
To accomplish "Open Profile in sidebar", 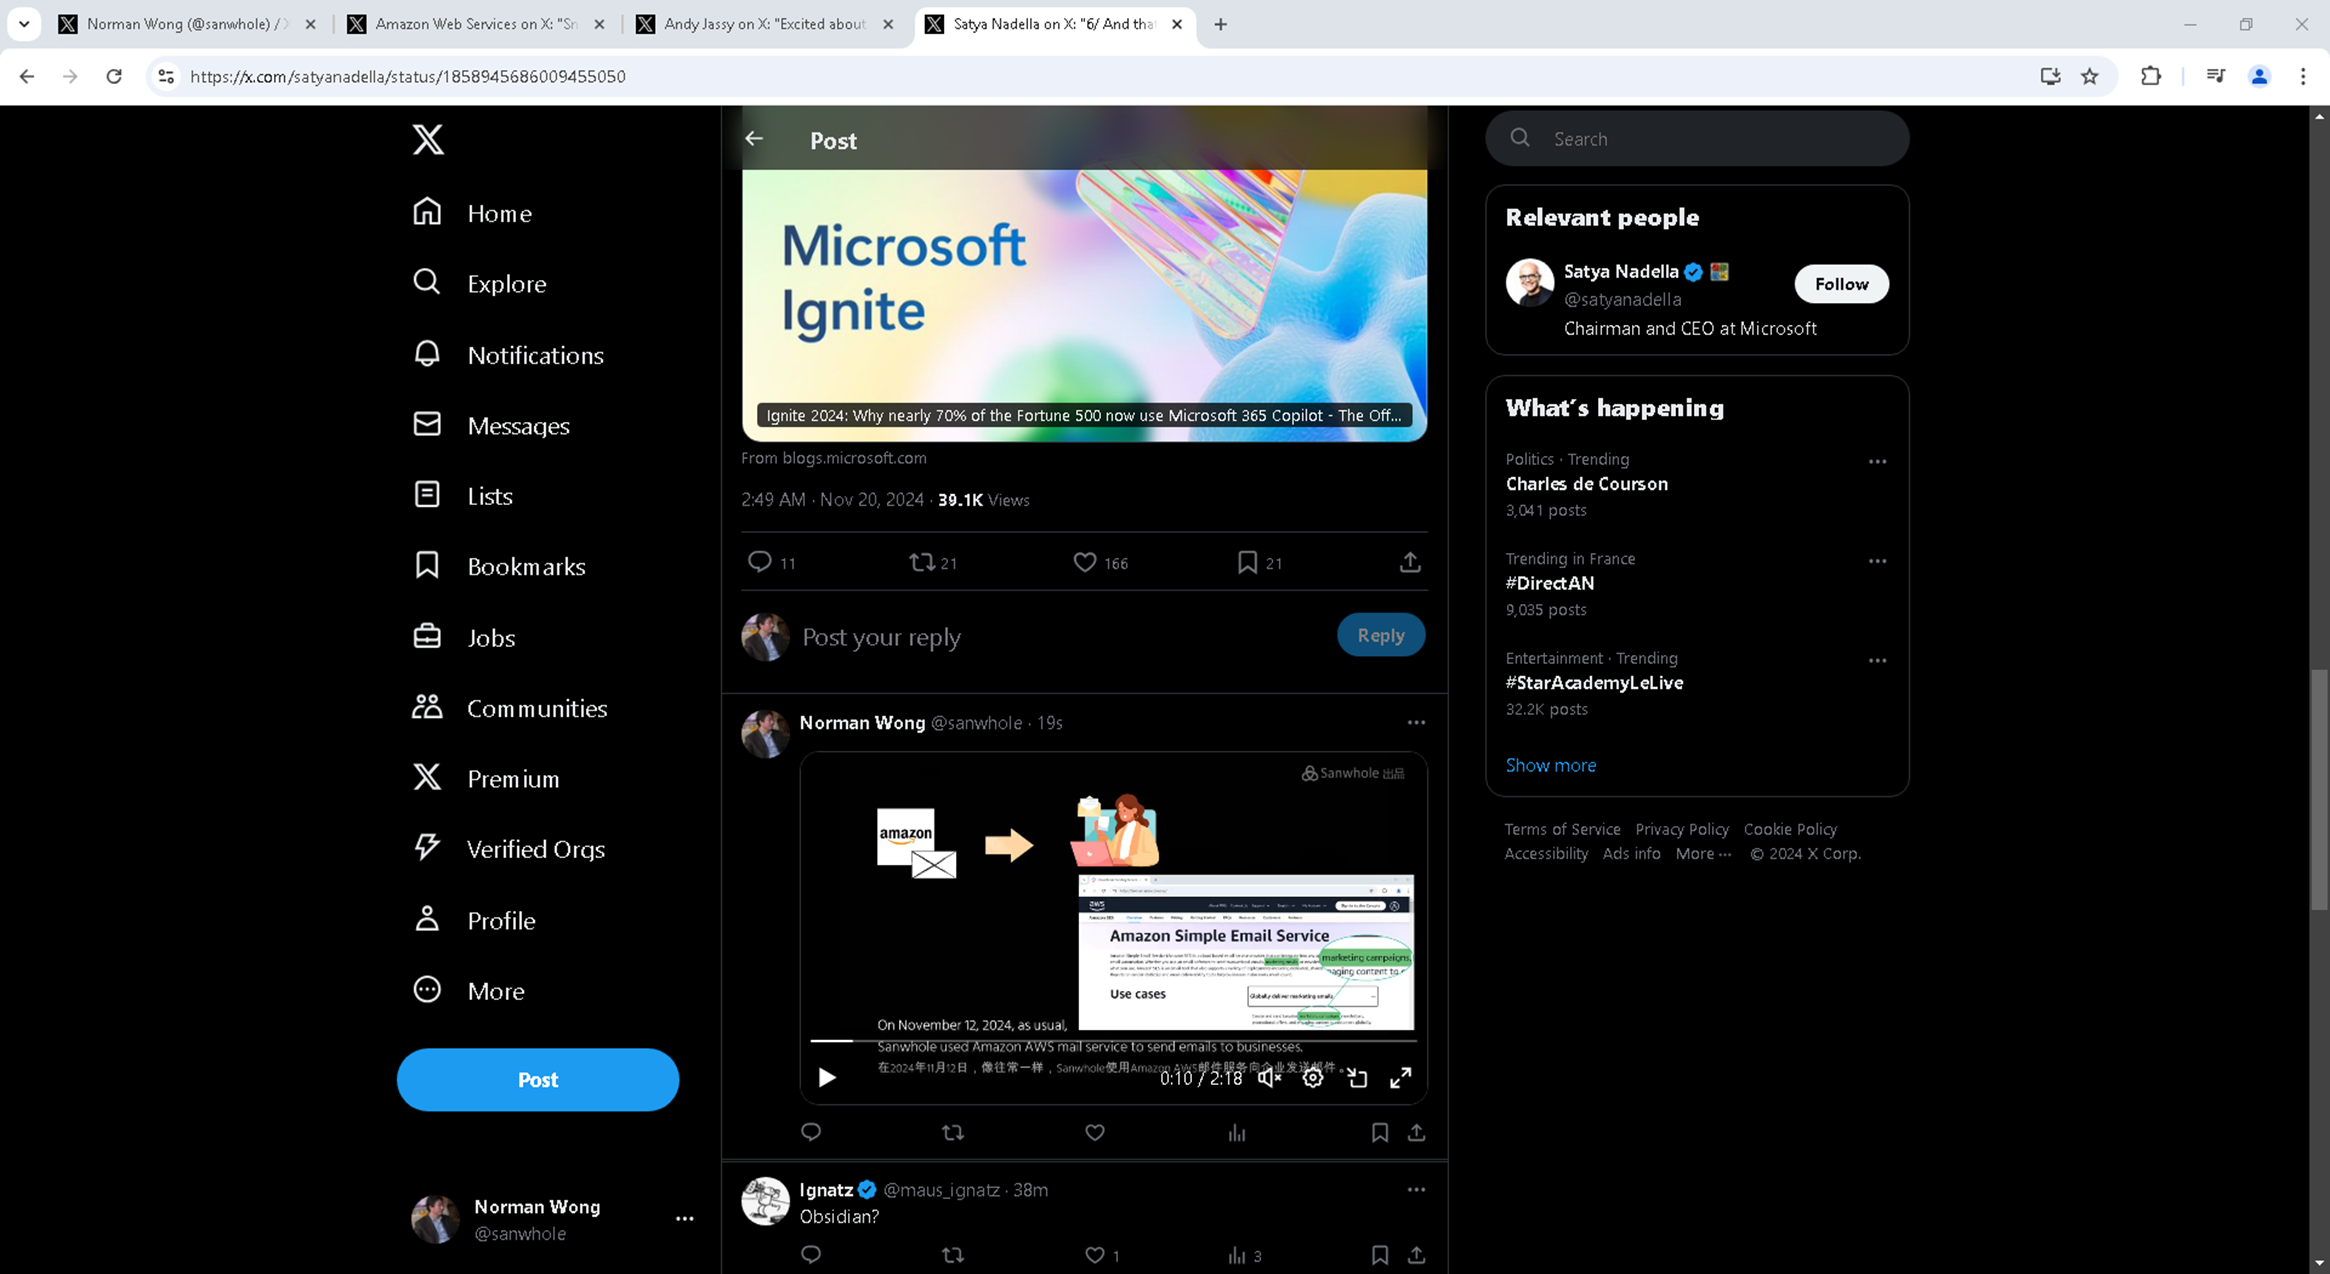I will [474, 920].
